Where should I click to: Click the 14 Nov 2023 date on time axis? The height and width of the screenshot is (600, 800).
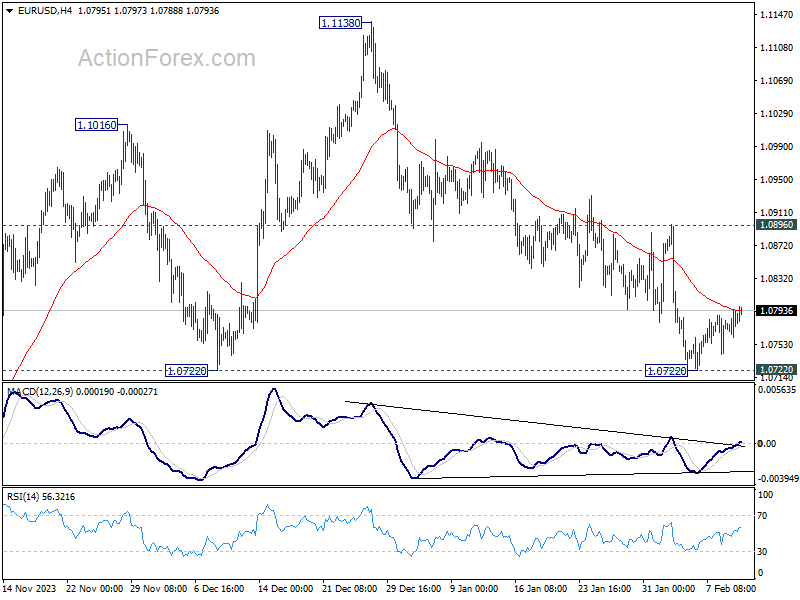point(30,589)
